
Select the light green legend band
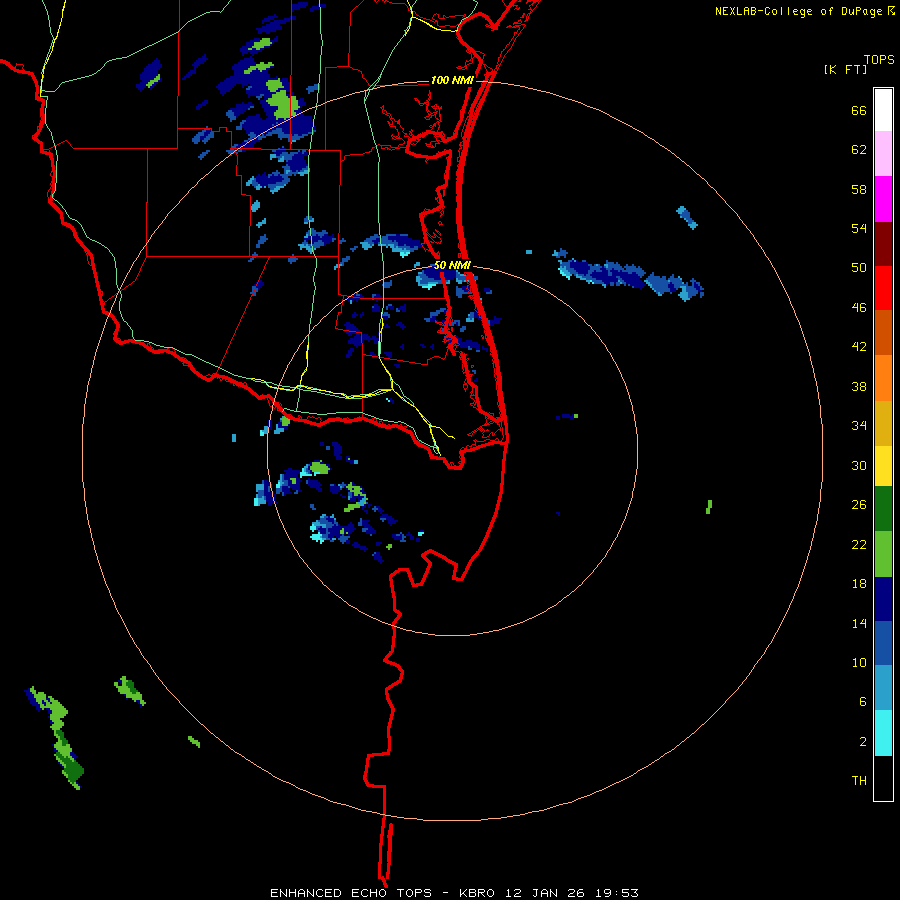click(x=883, y=554)
